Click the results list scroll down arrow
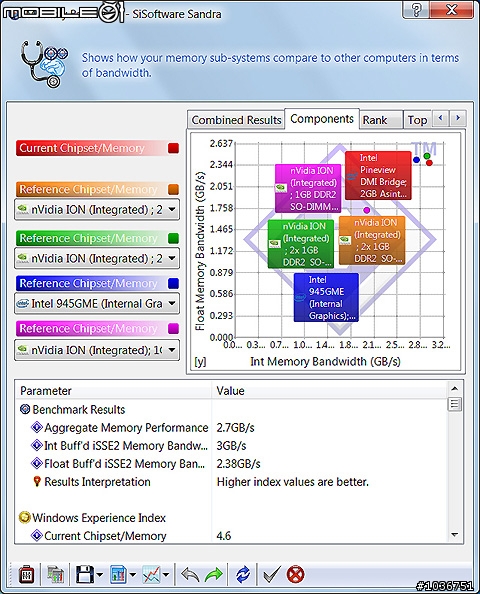Image resolution: width=480 pixels, height=594 pixels. pos(455,535)
